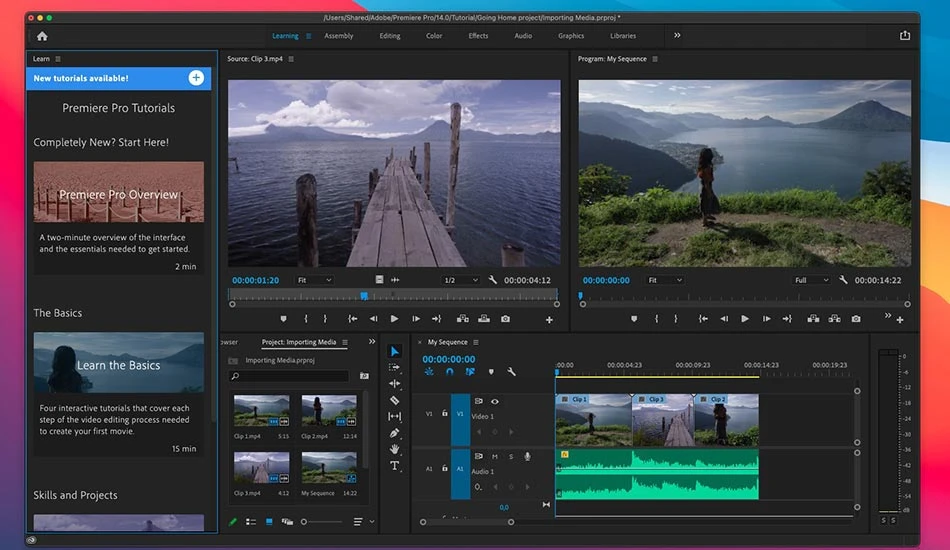Open Program playback resolution Full dropdown

811,280
